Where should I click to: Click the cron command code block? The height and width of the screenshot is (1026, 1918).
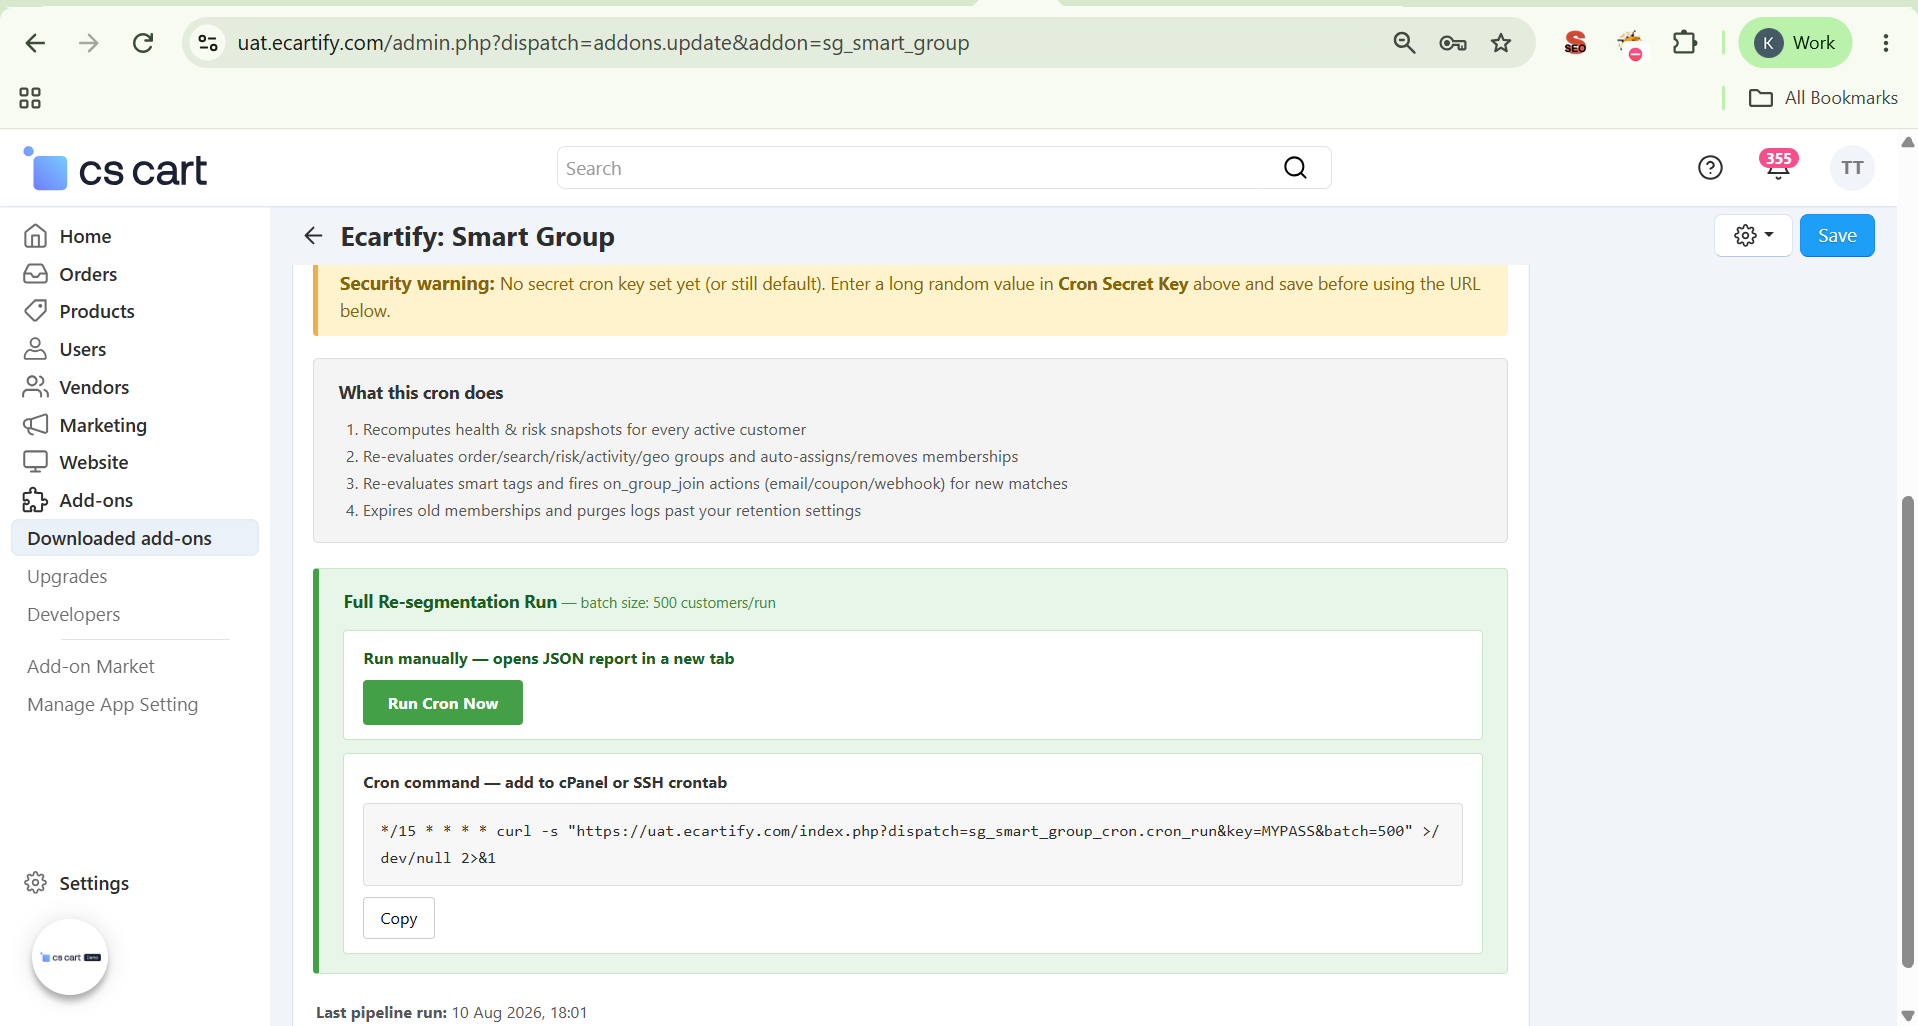click(912, 844)
